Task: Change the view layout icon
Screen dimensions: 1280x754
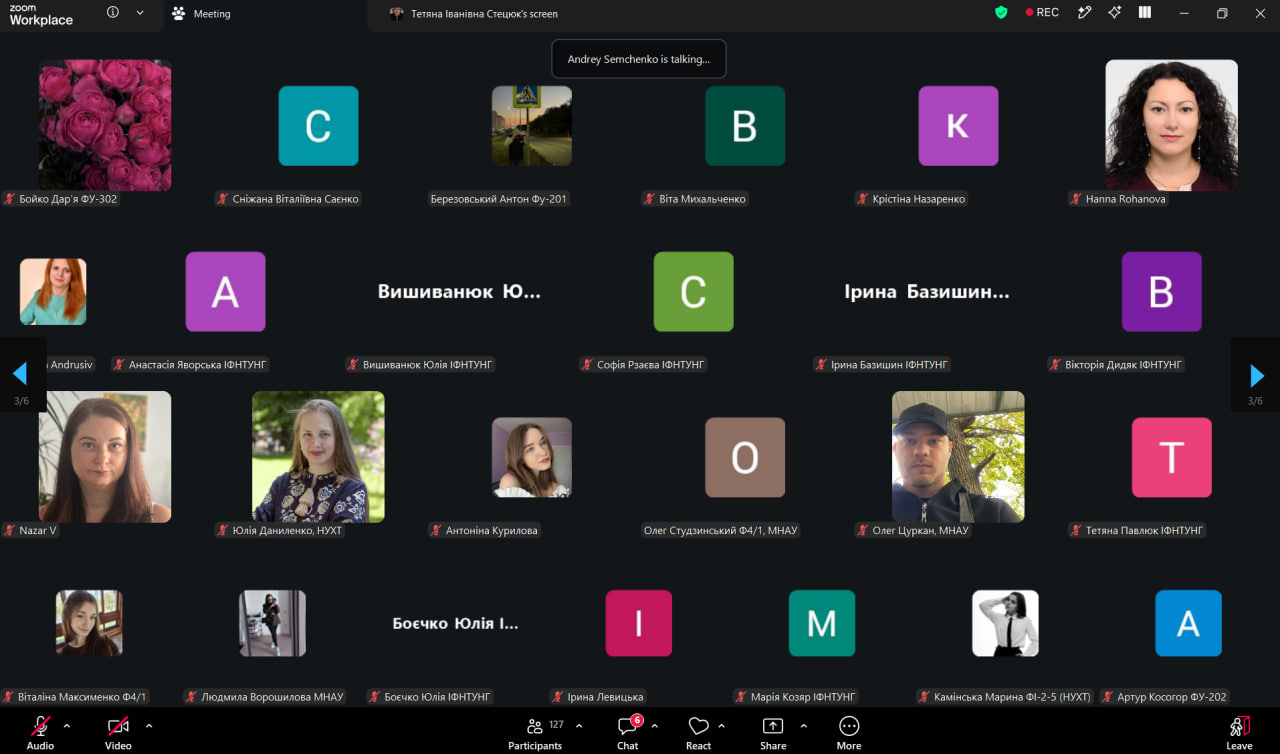Action: coord(1145,13)
